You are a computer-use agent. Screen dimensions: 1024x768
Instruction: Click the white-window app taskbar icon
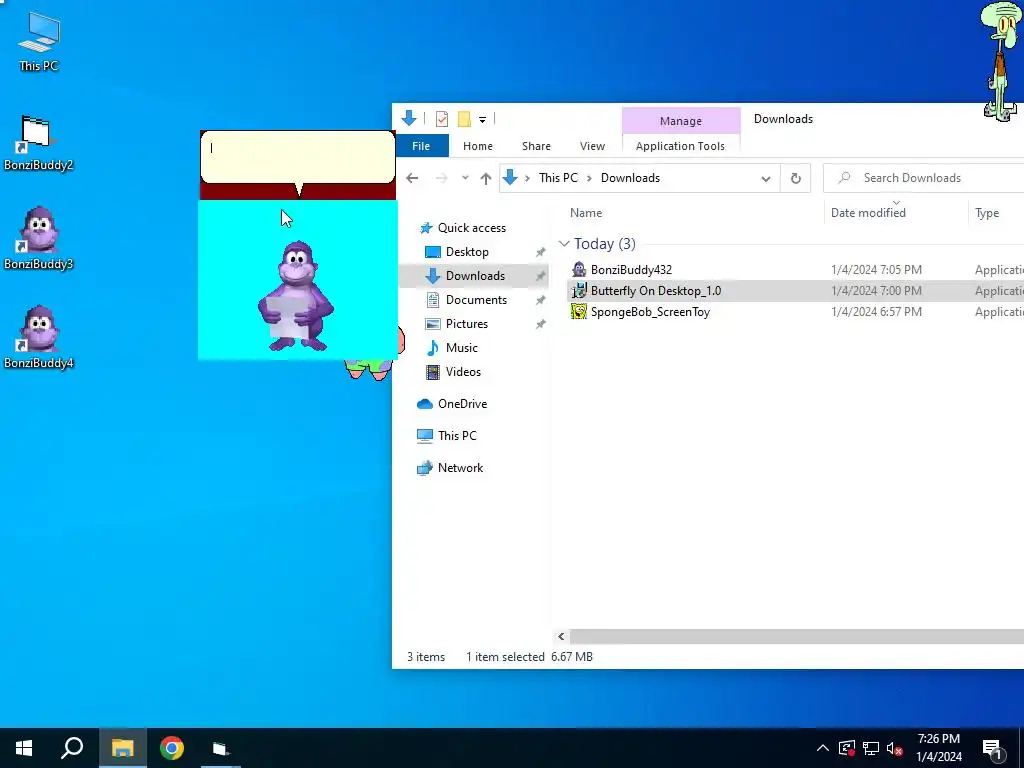pos(221,748)
